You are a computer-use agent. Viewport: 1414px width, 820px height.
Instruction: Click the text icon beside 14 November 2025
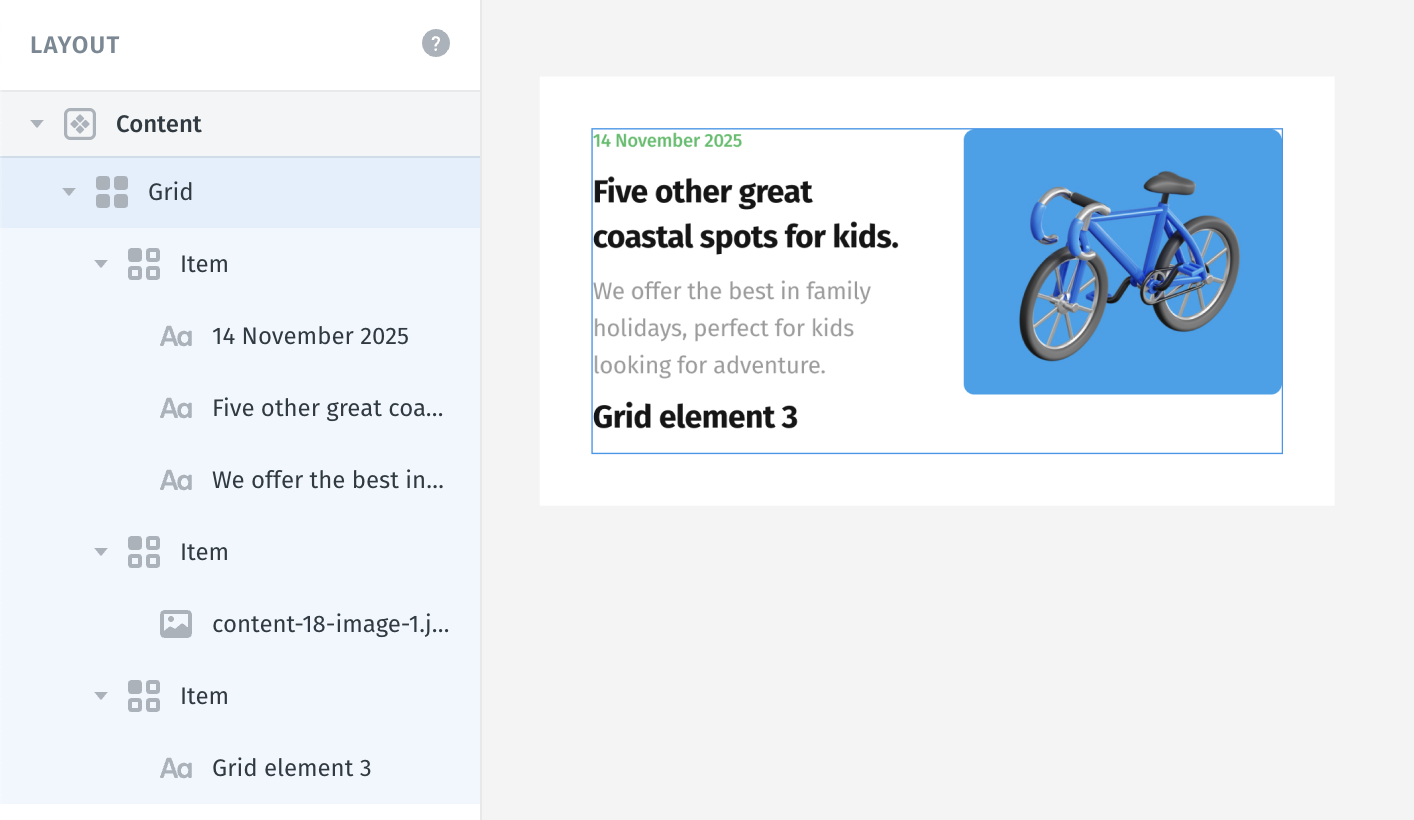click(x=176, y=336)
